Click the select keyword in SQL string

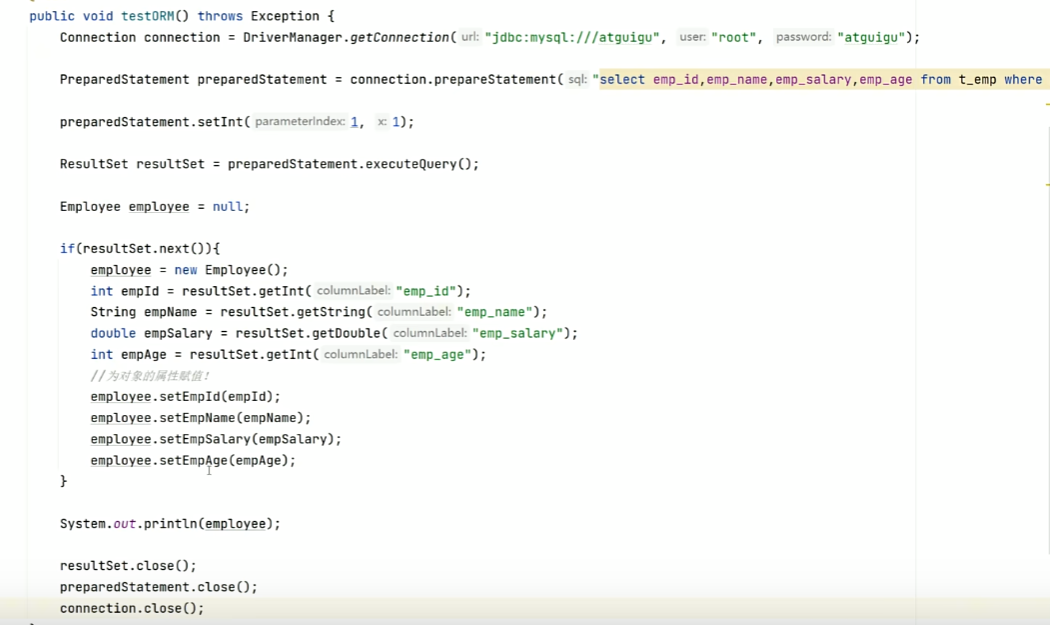[622, 80]
